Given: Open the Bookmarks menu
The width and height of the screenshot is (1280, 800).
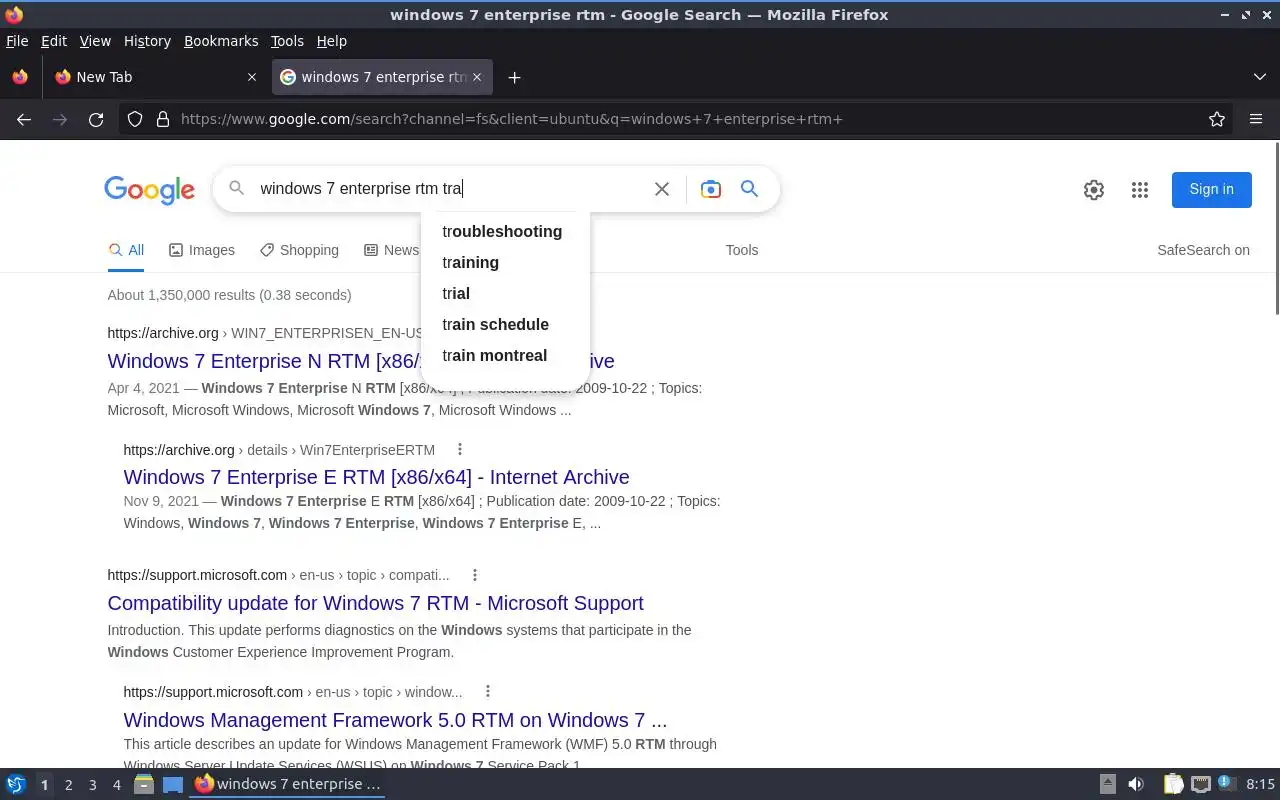Looking at the screenshot, I should click(221, 41).
